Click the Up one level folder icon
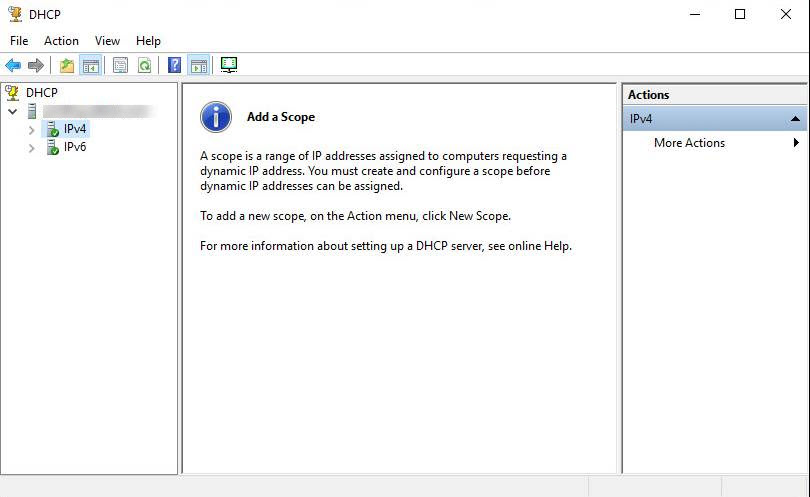 66,66
